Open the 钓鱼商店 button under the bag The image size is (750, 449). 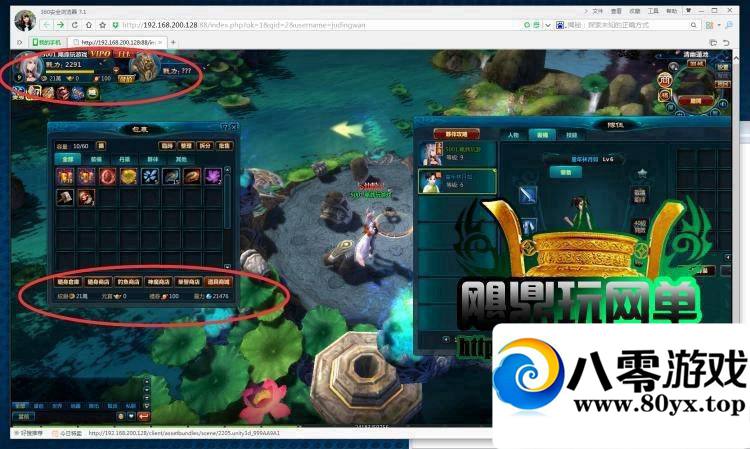click(x=128, y=282)
